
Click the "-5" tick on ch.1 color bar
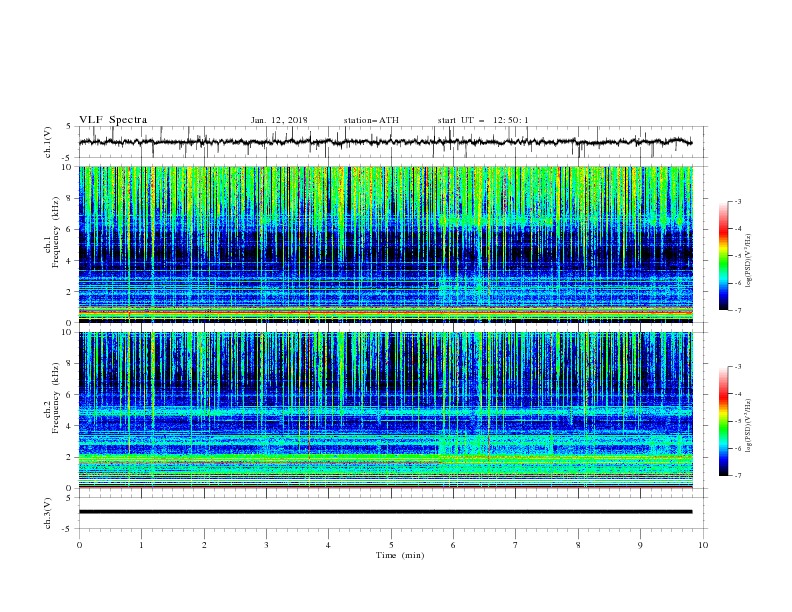737,256
